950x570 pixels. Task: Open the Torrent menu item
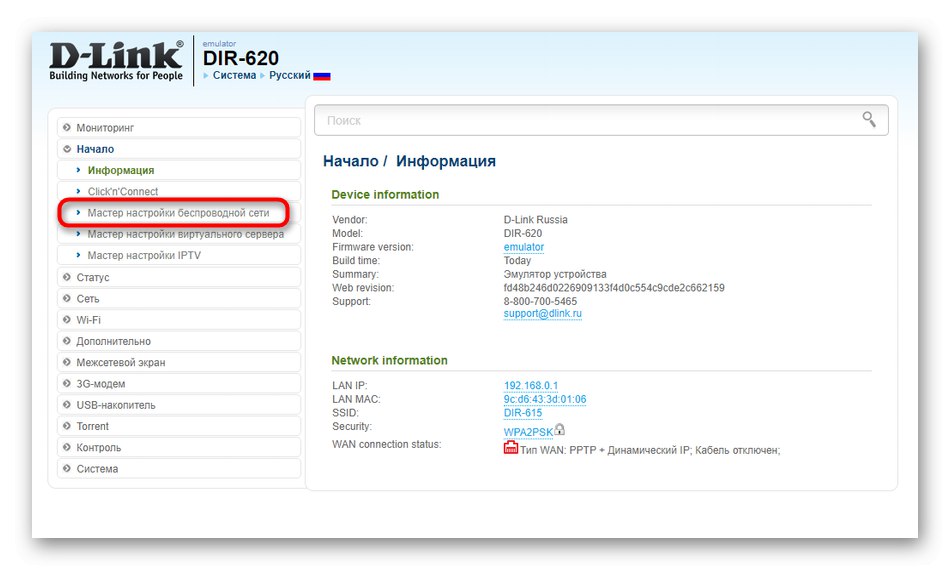click(179, 426)
